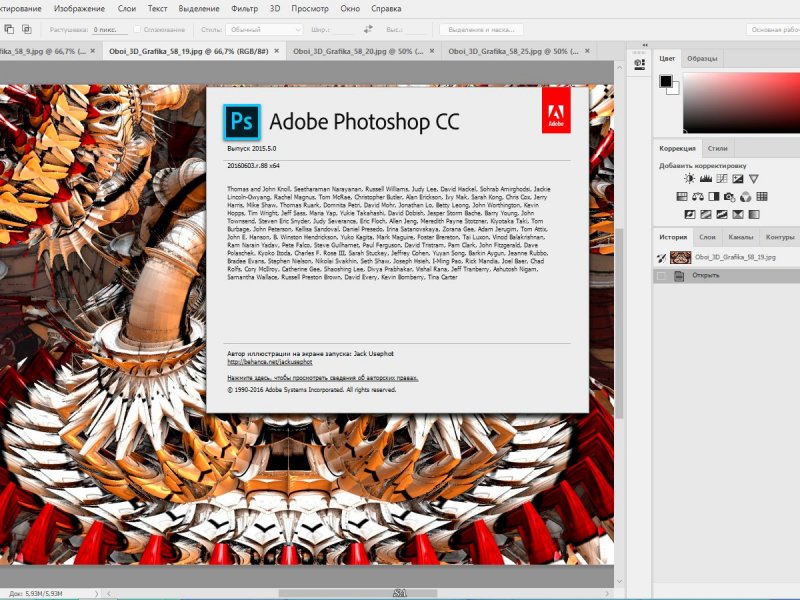Switch to the Слои panel tab
This screenshot has height=600, width=800.
[x=707, y=237]
